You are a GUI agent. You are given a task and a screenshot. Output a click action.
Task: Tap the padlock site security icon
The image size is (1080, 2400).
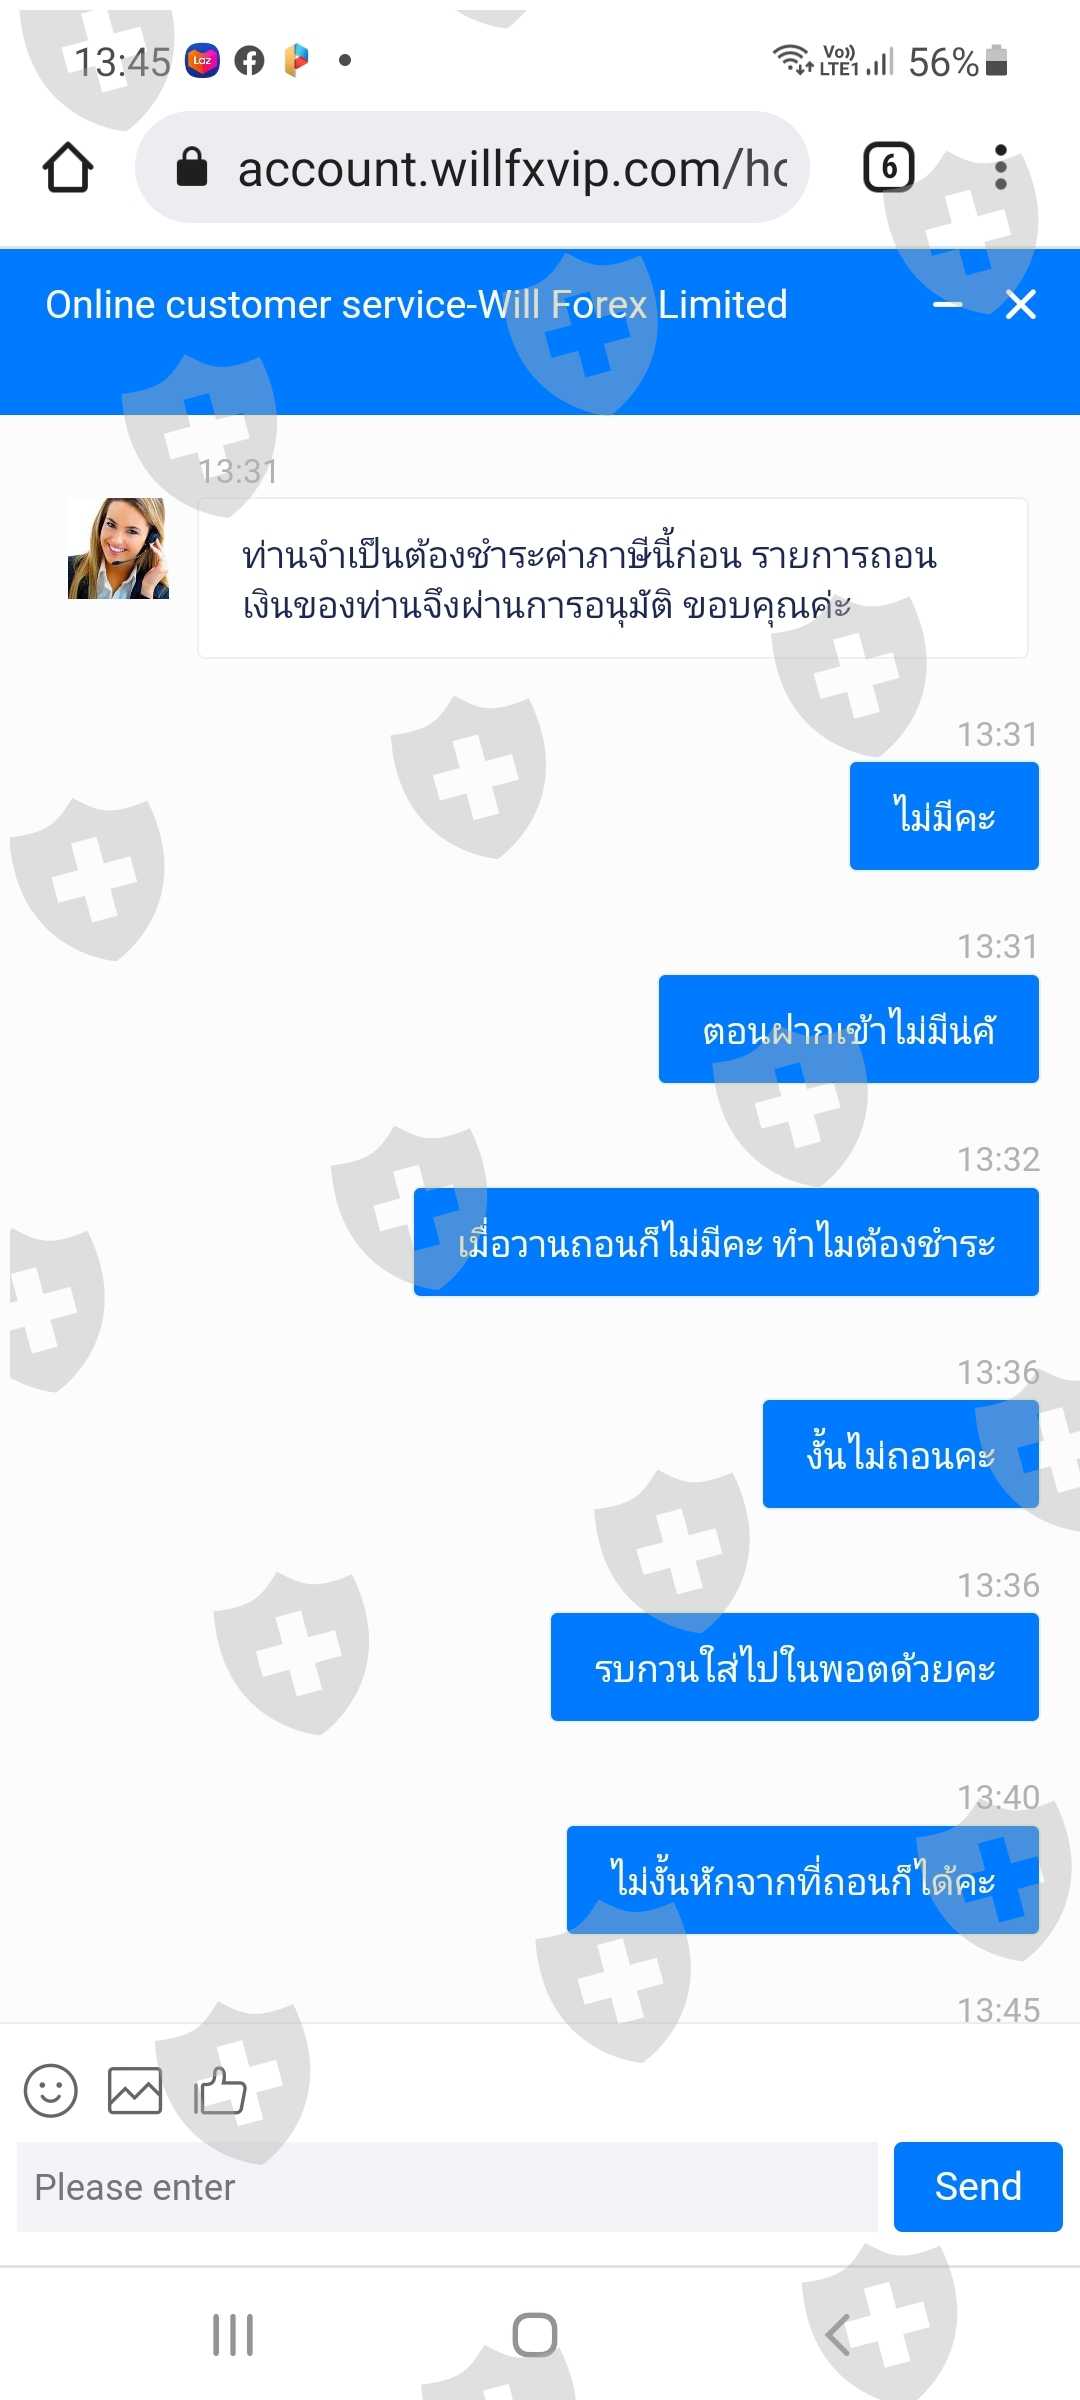click(191, 167)
